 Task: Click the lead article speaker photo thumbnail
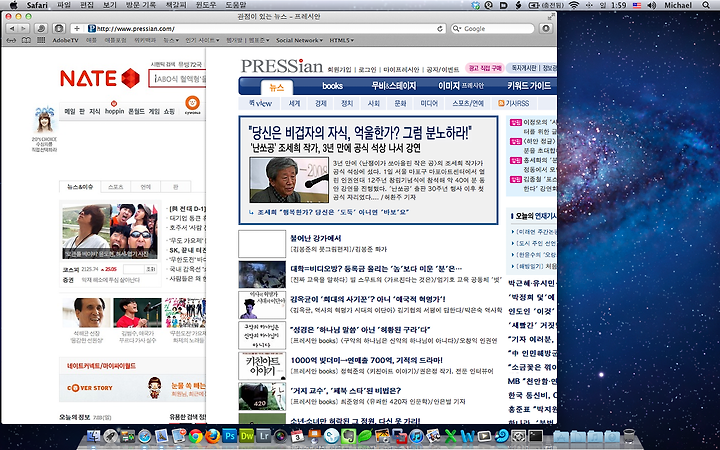(x=289, y=180)
